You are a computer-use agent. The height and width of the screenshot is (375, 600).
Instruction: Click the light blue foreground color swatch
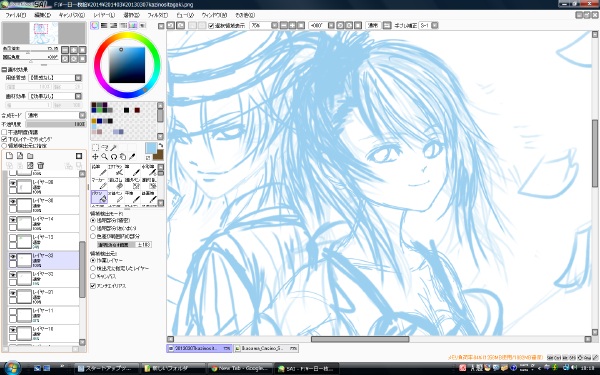point(151,148)
